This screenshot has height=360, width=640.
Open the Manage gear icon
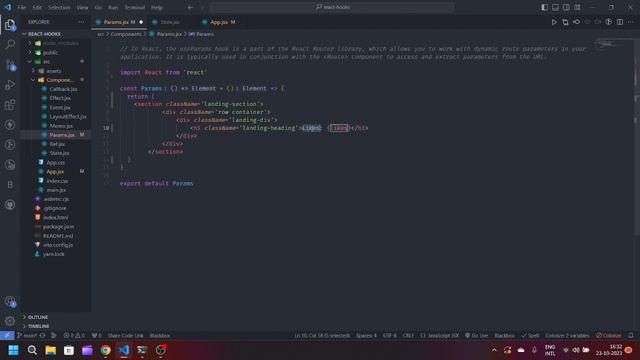tap(10, 321)
